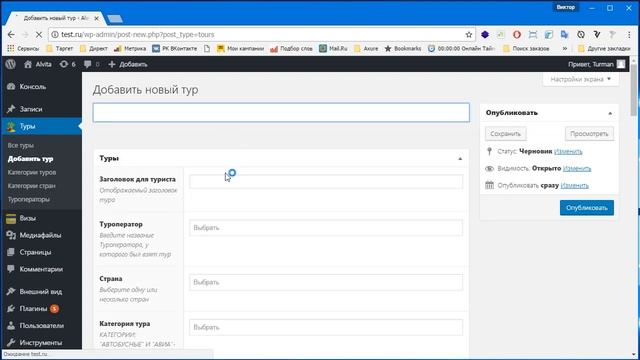The height and width of the screenshot is (360, 640).
Task: Open the РК ВКонтакте bookmark
Action: tap(175, 49)
